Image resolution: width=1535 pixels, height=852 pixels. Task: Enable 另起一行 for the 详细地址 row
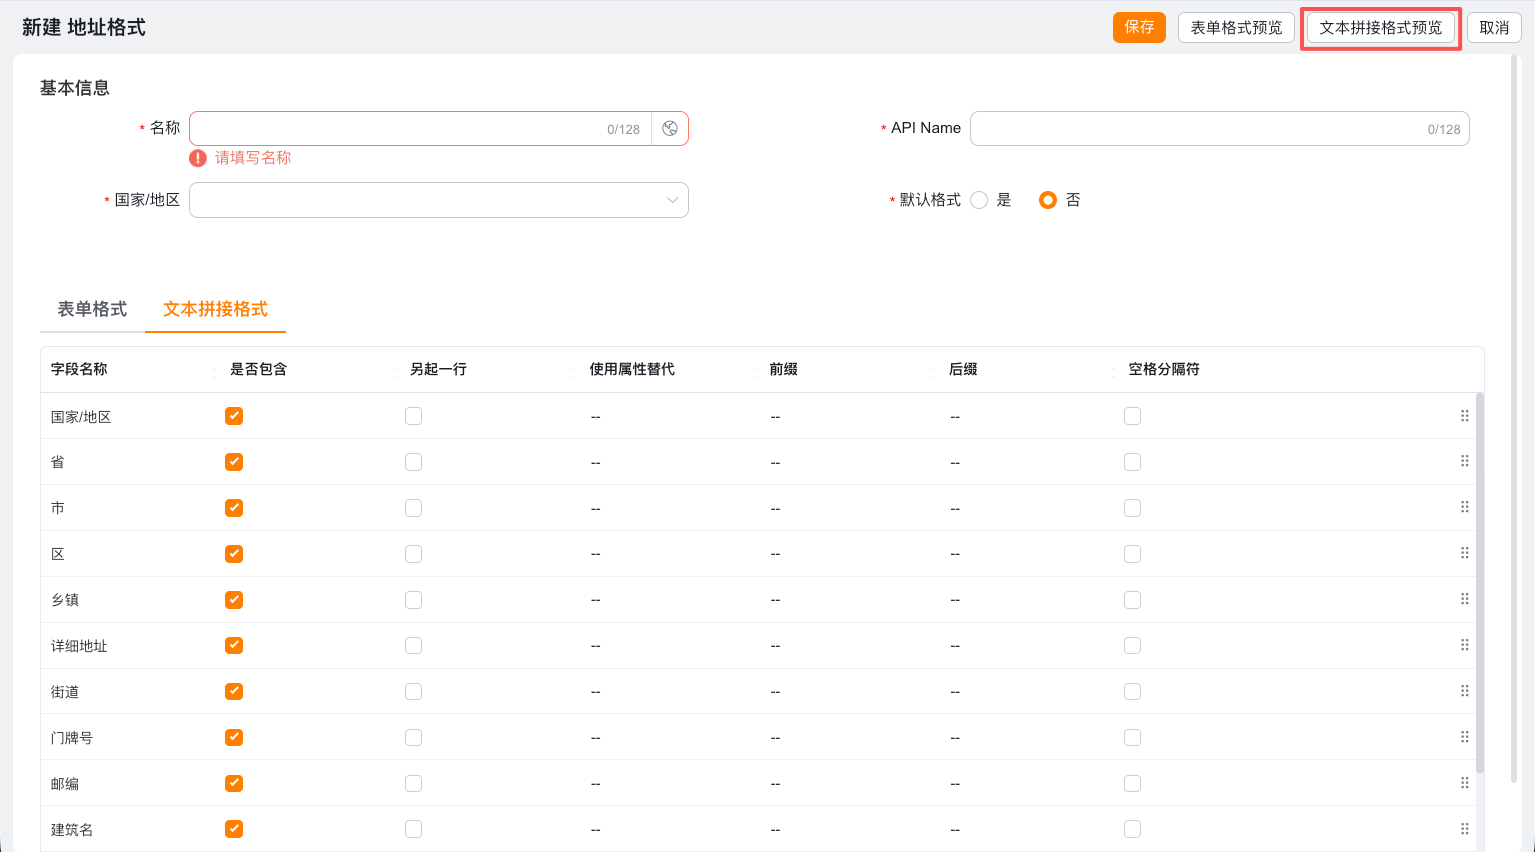point(413,646)
